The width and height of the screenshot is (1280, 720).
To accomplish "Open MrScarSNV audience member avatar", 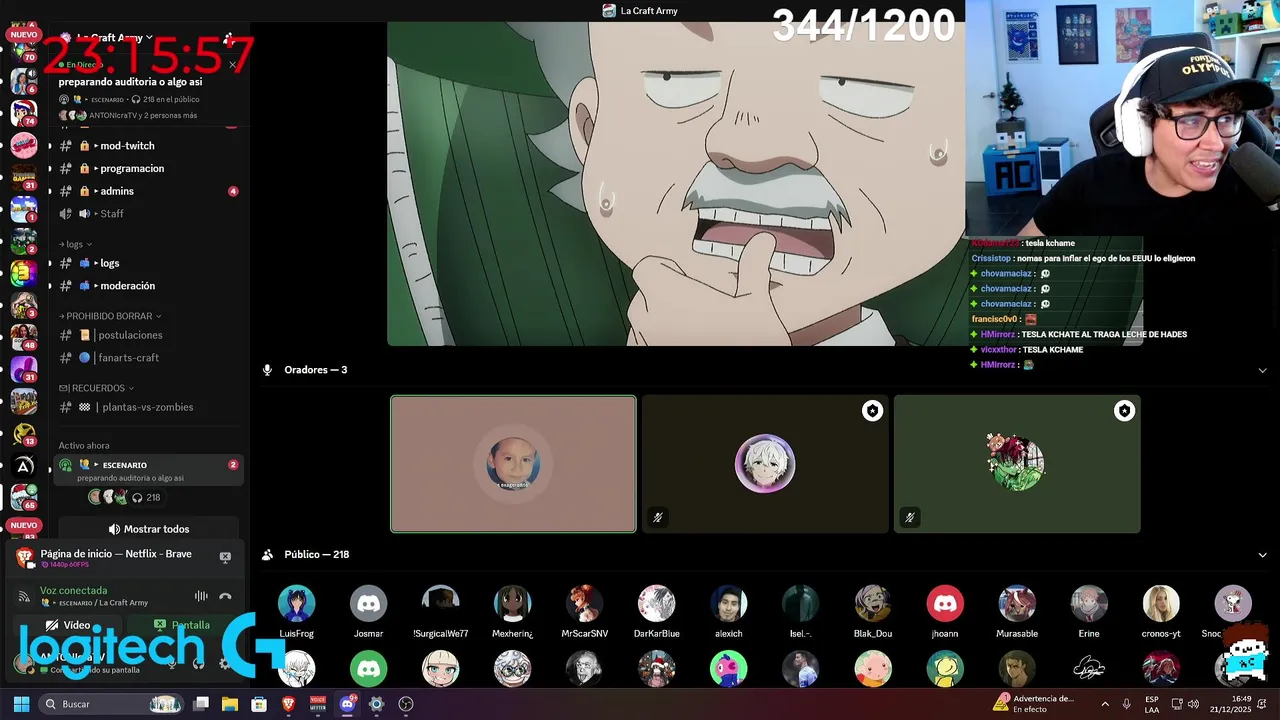I will [585, 603].
